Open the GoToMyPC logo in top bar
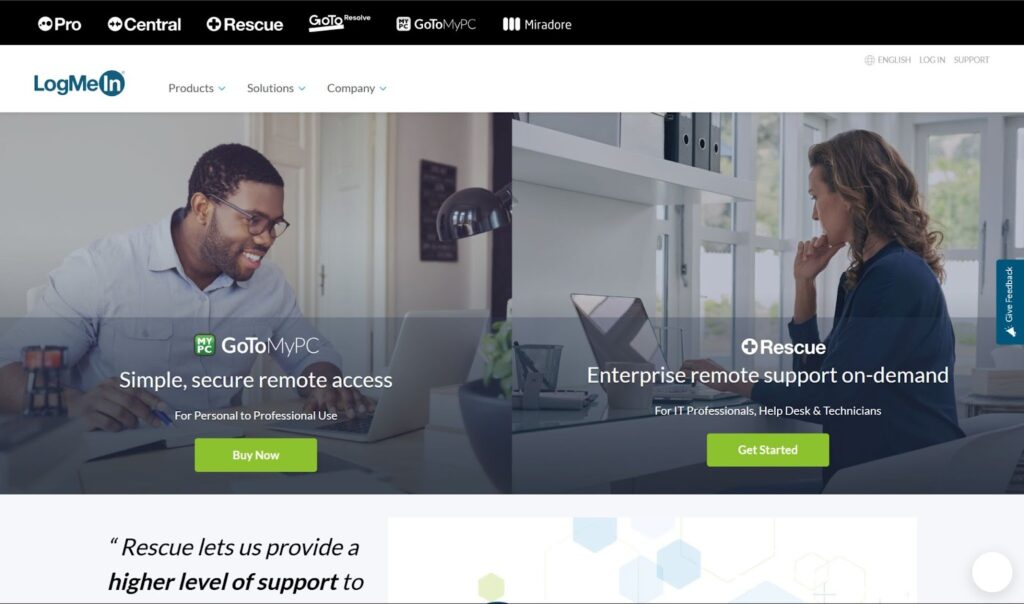 (x=436, y=24)
